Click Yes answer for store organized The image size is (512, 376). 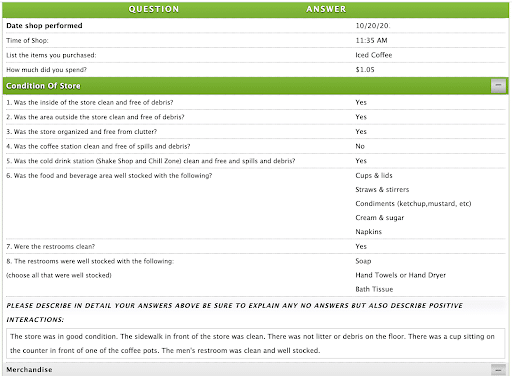(x=361, y=132)
